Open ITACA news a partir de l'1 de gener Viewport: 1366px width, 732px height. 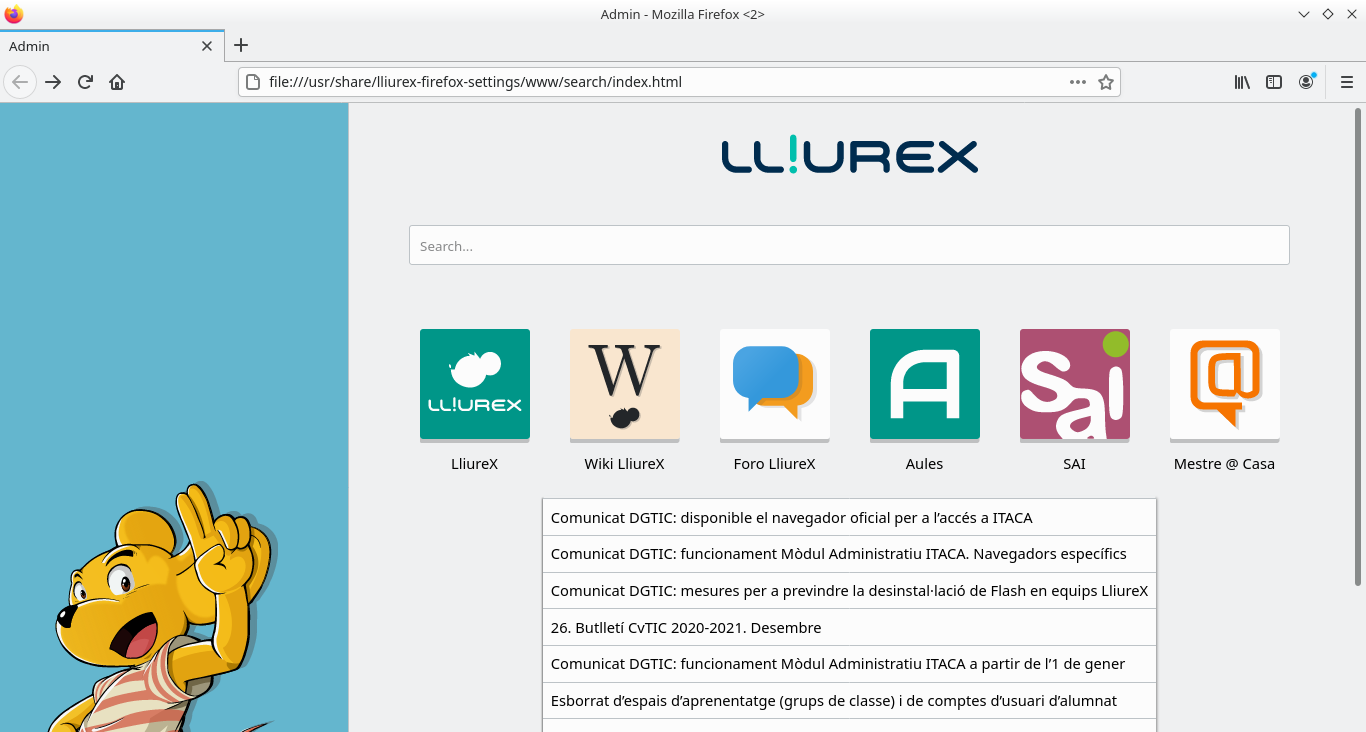pyautogui.click(x=849, y=664)
